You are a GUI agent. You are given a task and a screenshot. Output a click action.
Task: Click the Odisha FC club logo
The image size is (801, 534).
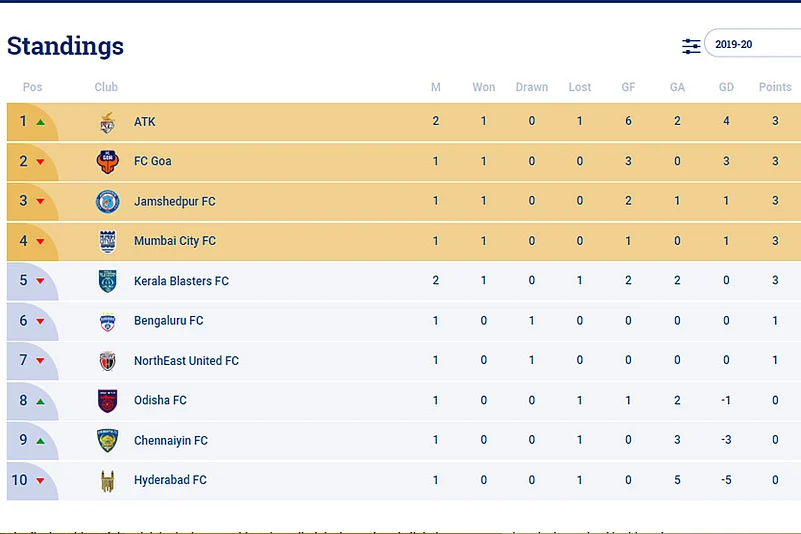click(x=107, y=401)
